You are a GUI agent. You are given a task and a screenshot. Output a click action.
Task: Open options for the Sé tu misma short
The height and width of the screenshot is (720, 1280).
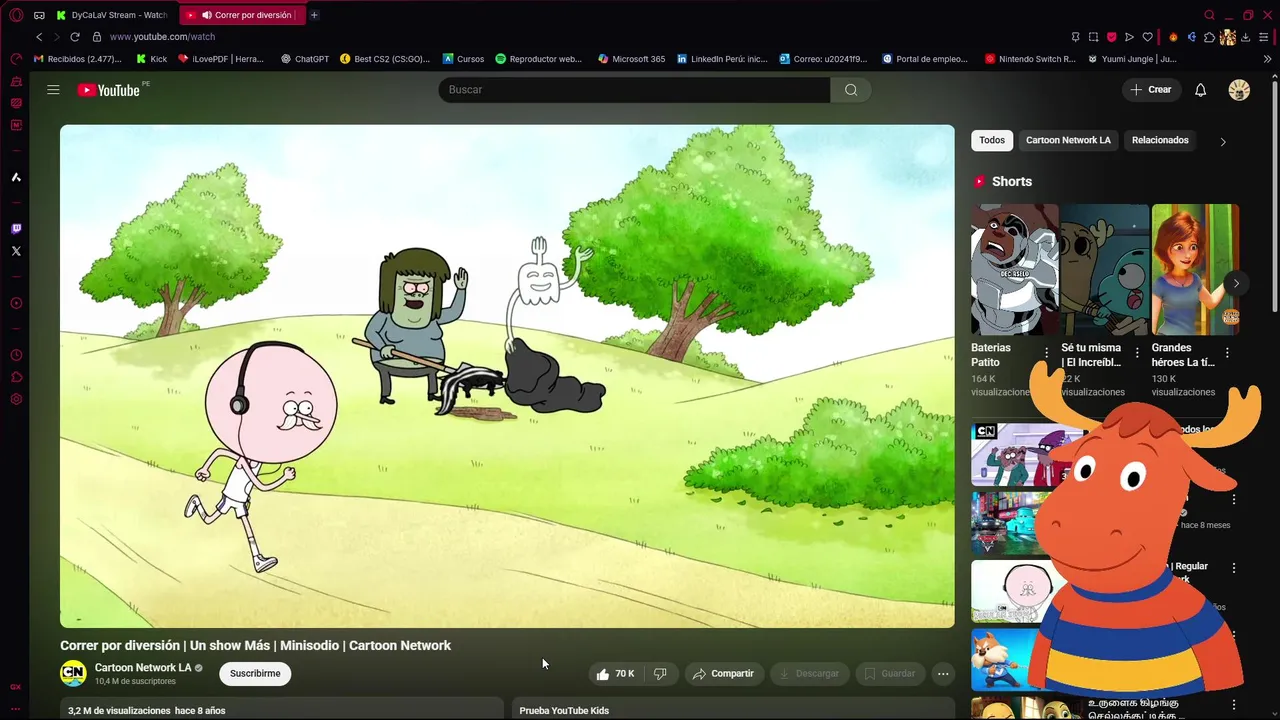[1137, 353]
